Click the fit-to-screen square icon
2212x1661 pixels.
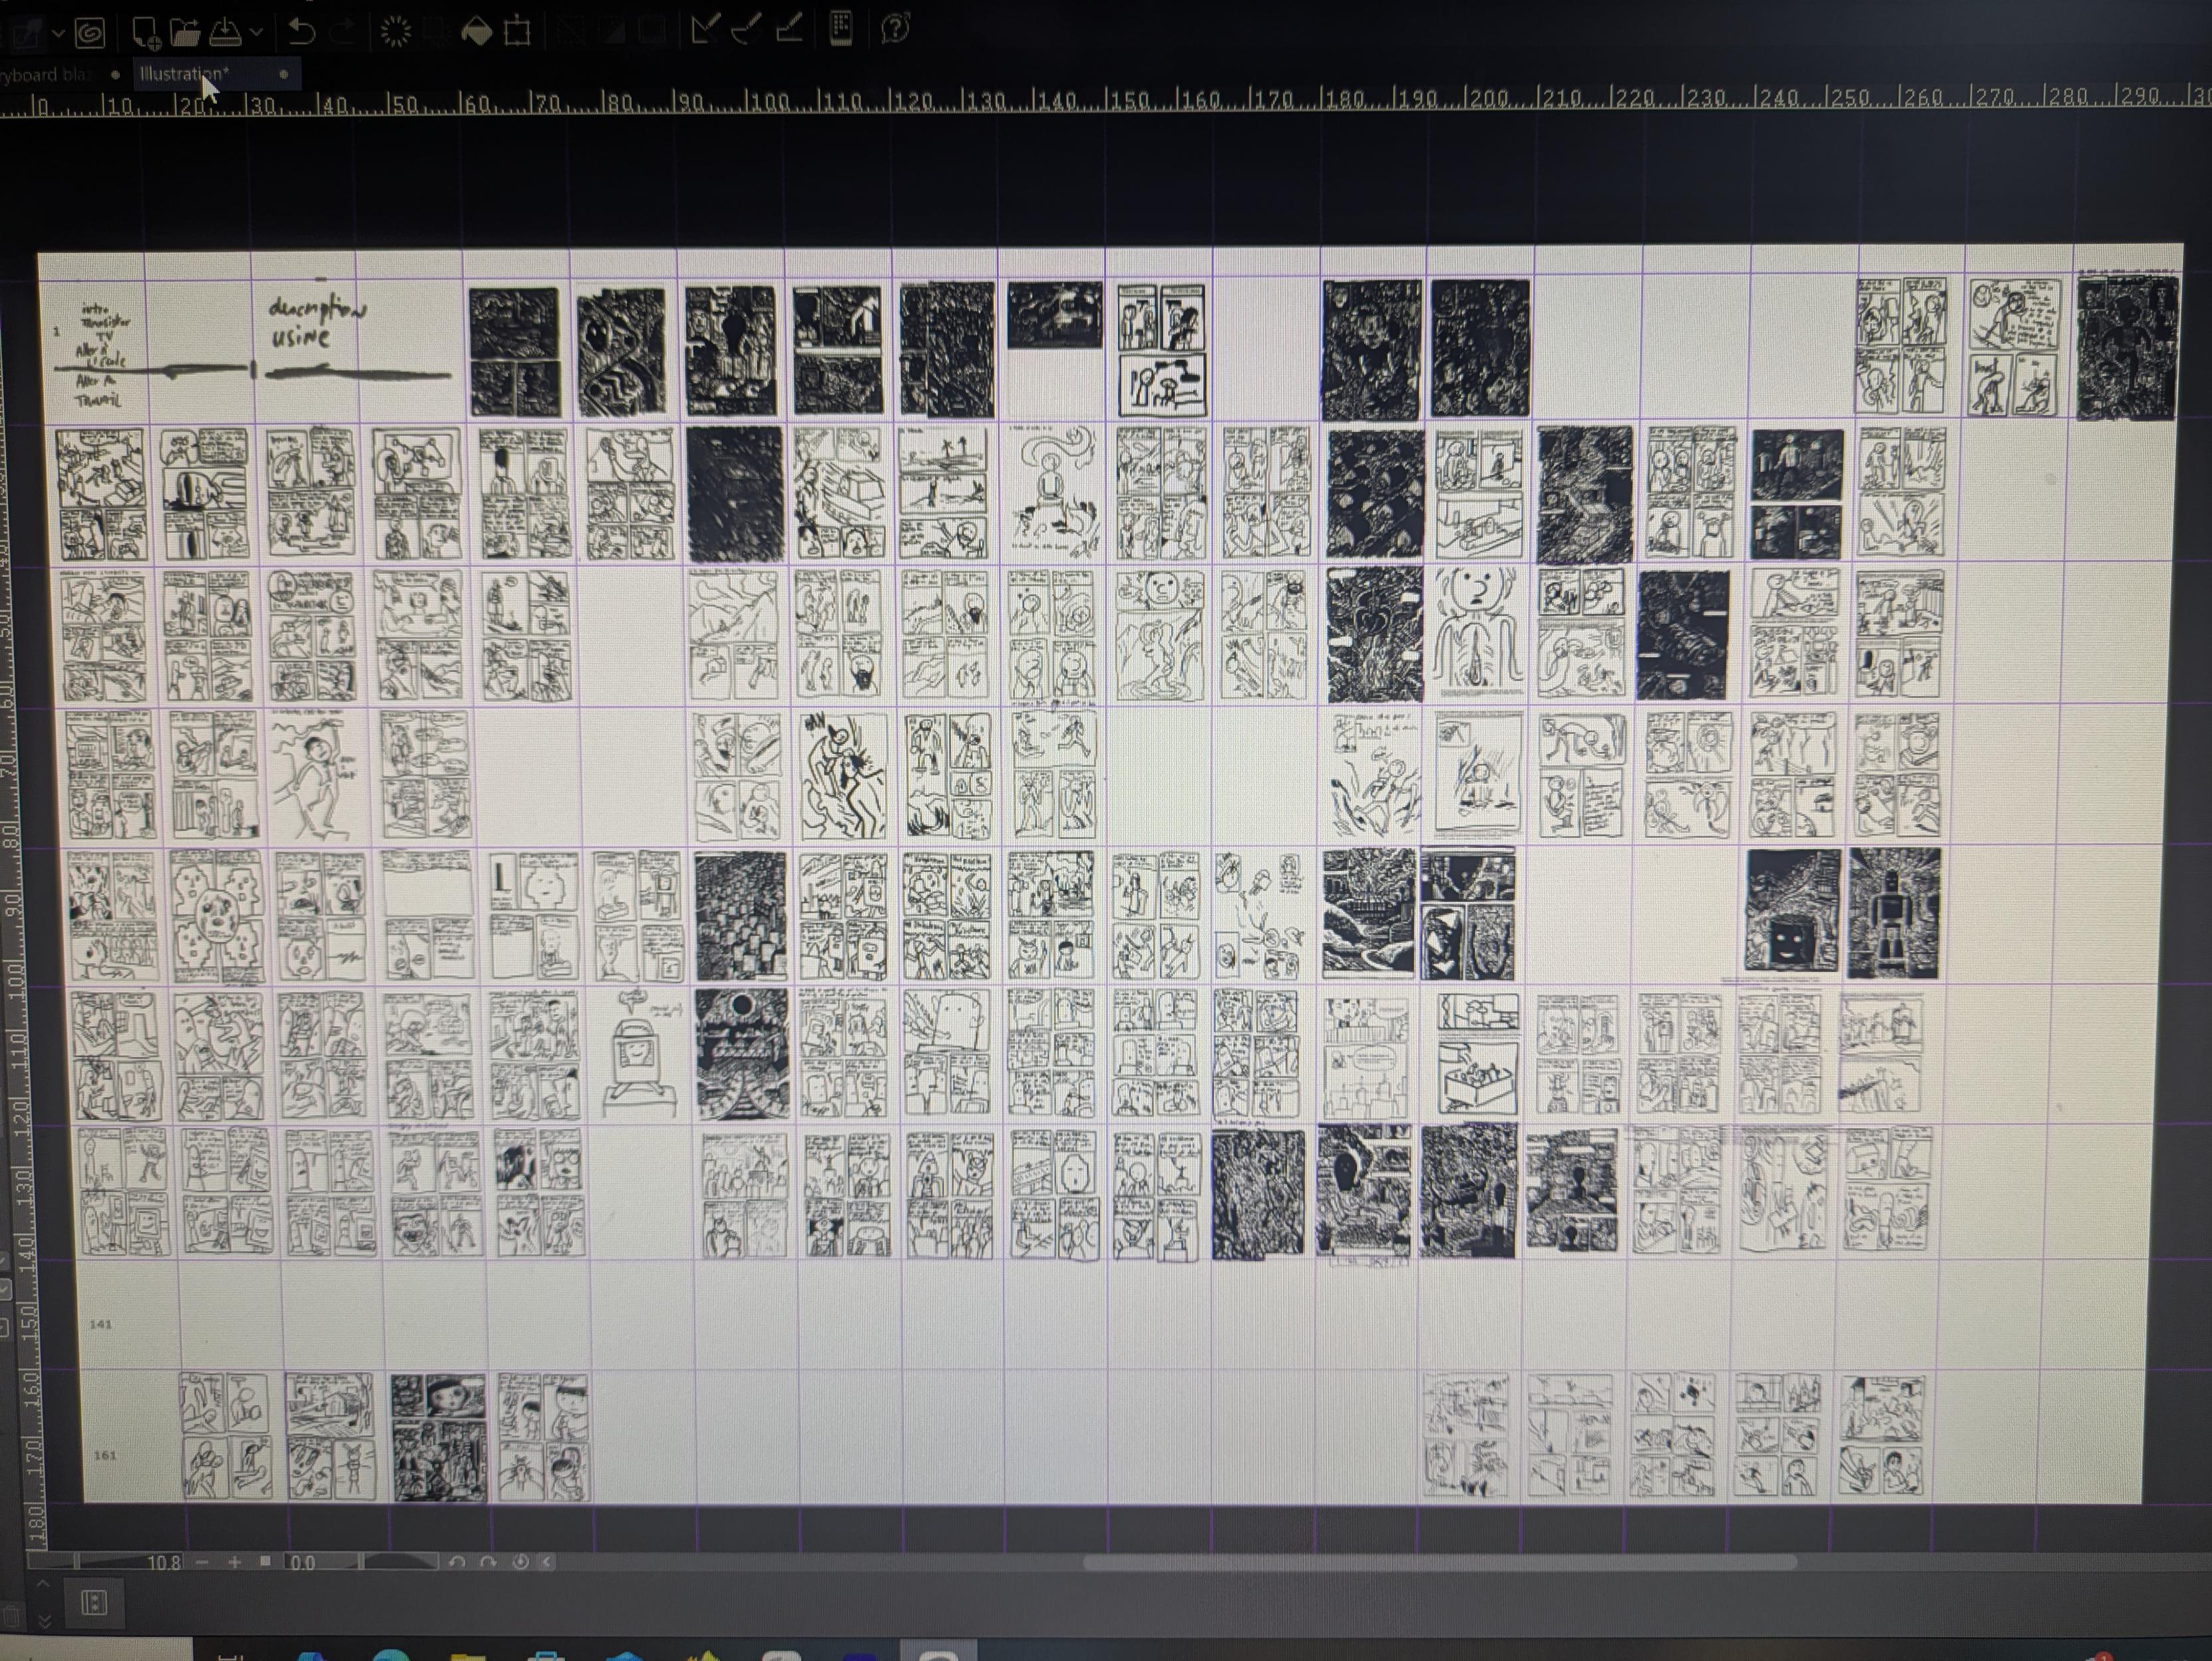(265, 1561)
